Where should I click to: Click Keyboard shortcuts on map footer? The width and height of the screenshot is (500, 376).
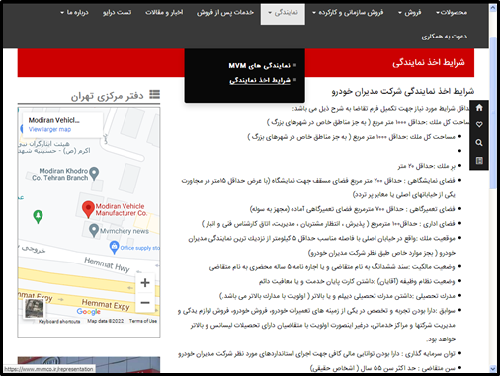(x=59, y=321)
